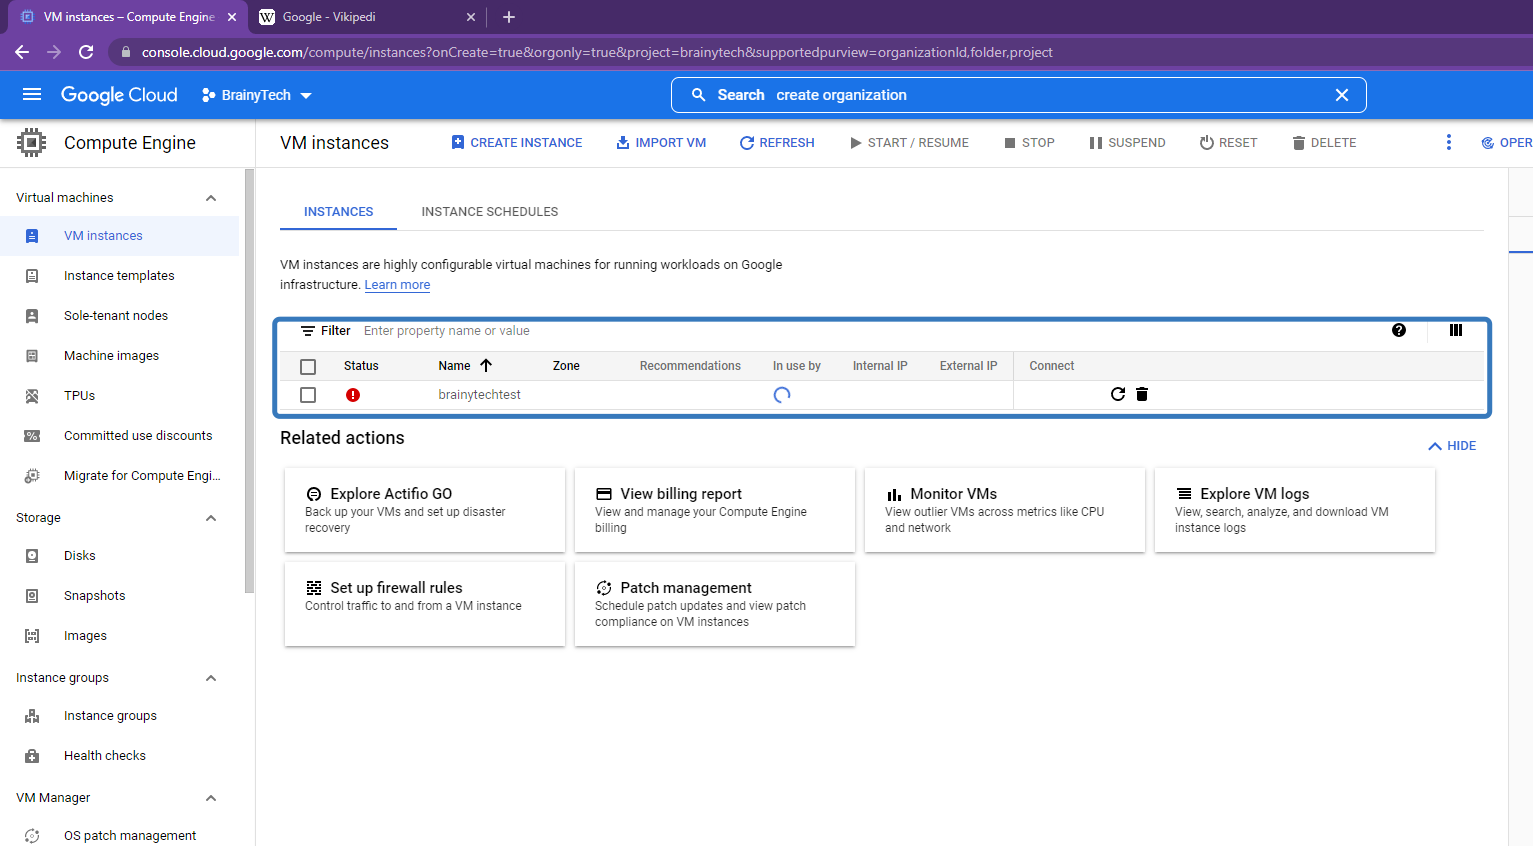Click the Disks sidebar icon
Screen dimensions: 1533x846
coord(32,556)
